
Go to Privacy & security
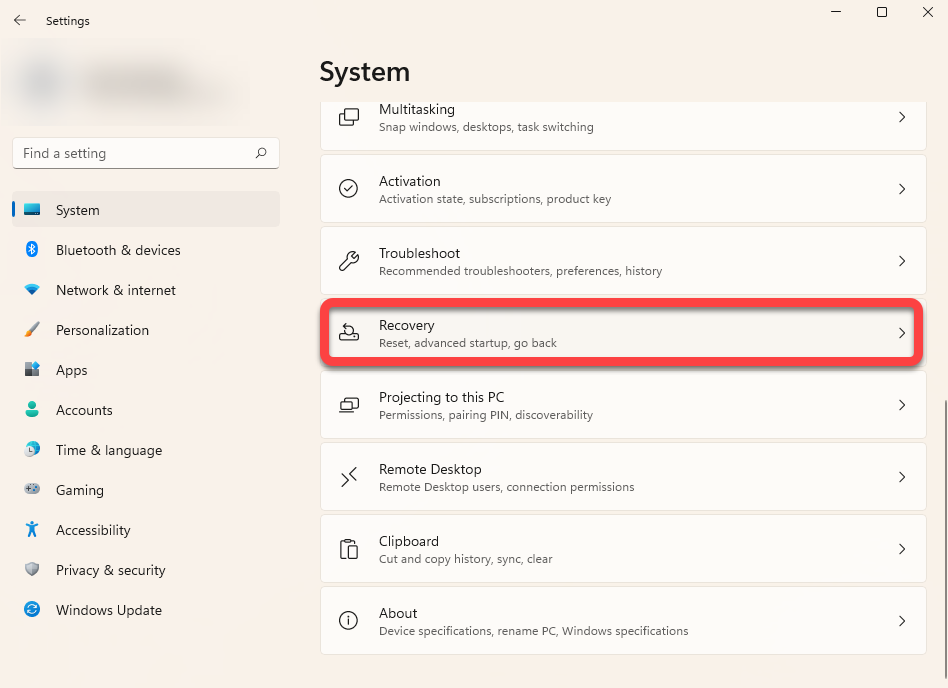pyautogui.click(x=110, y=570)
